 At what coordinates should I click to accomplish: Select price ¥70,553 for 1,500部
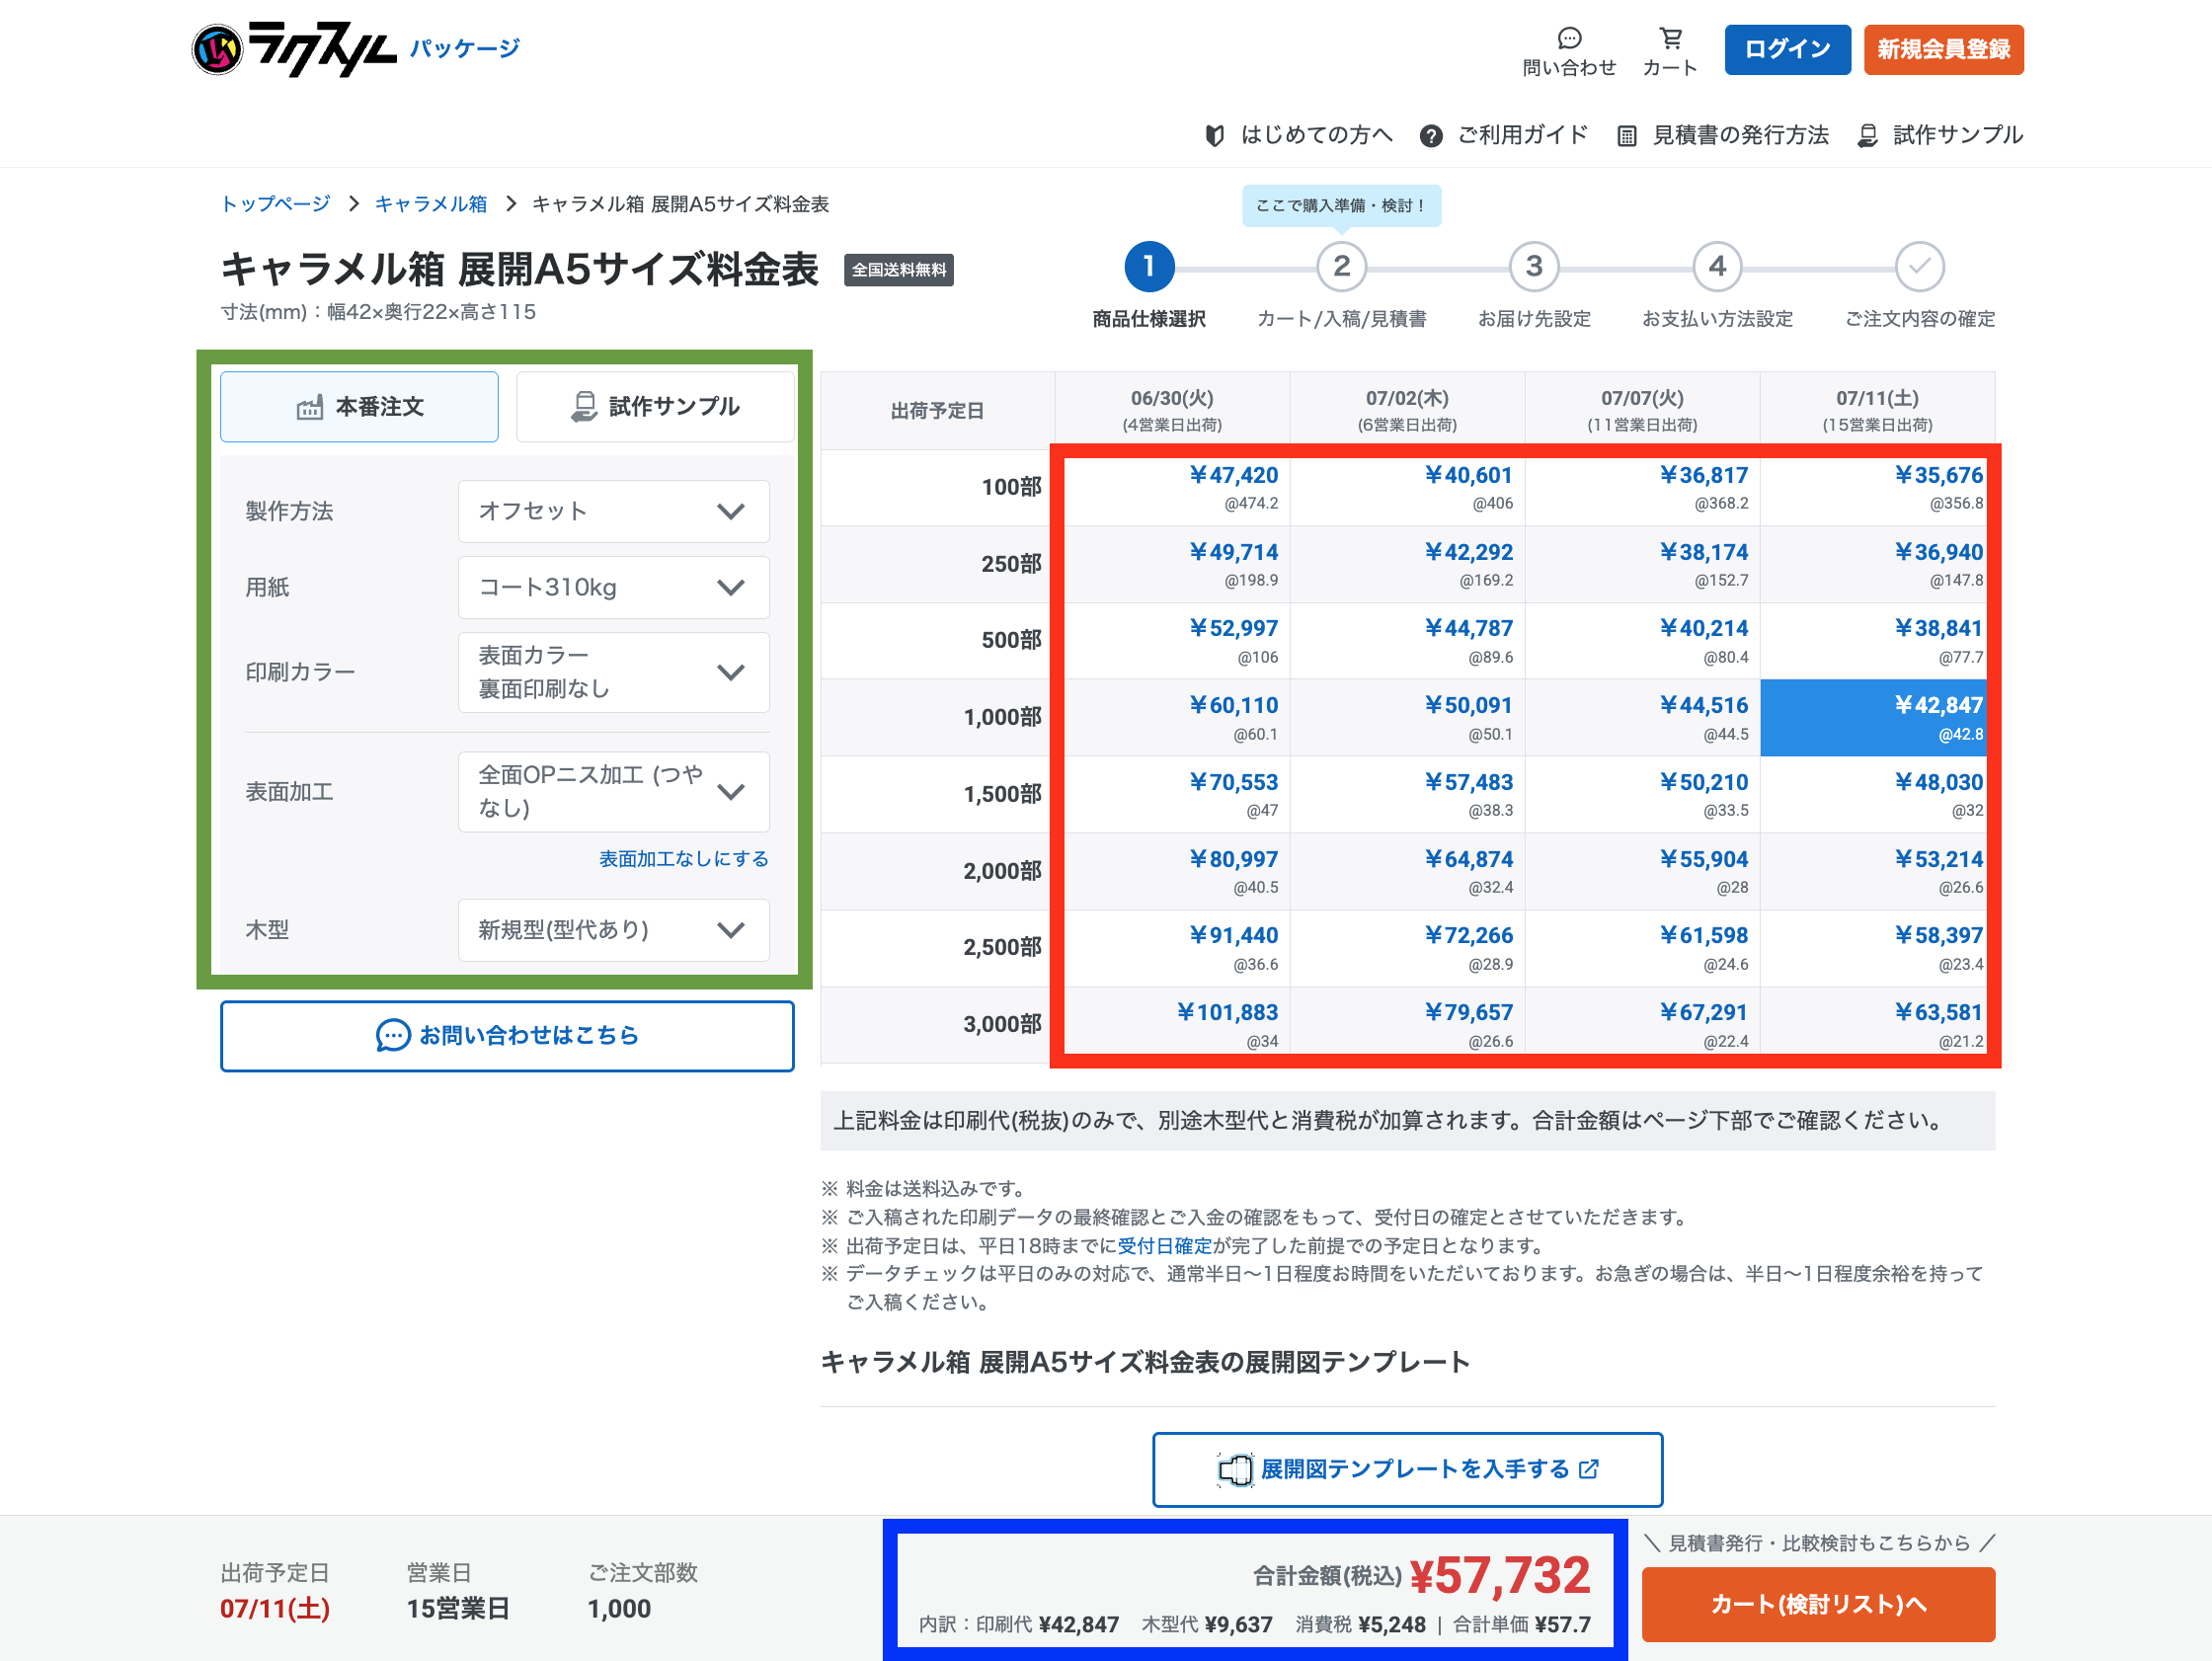pyautogui.click(x=1173, y=795)
